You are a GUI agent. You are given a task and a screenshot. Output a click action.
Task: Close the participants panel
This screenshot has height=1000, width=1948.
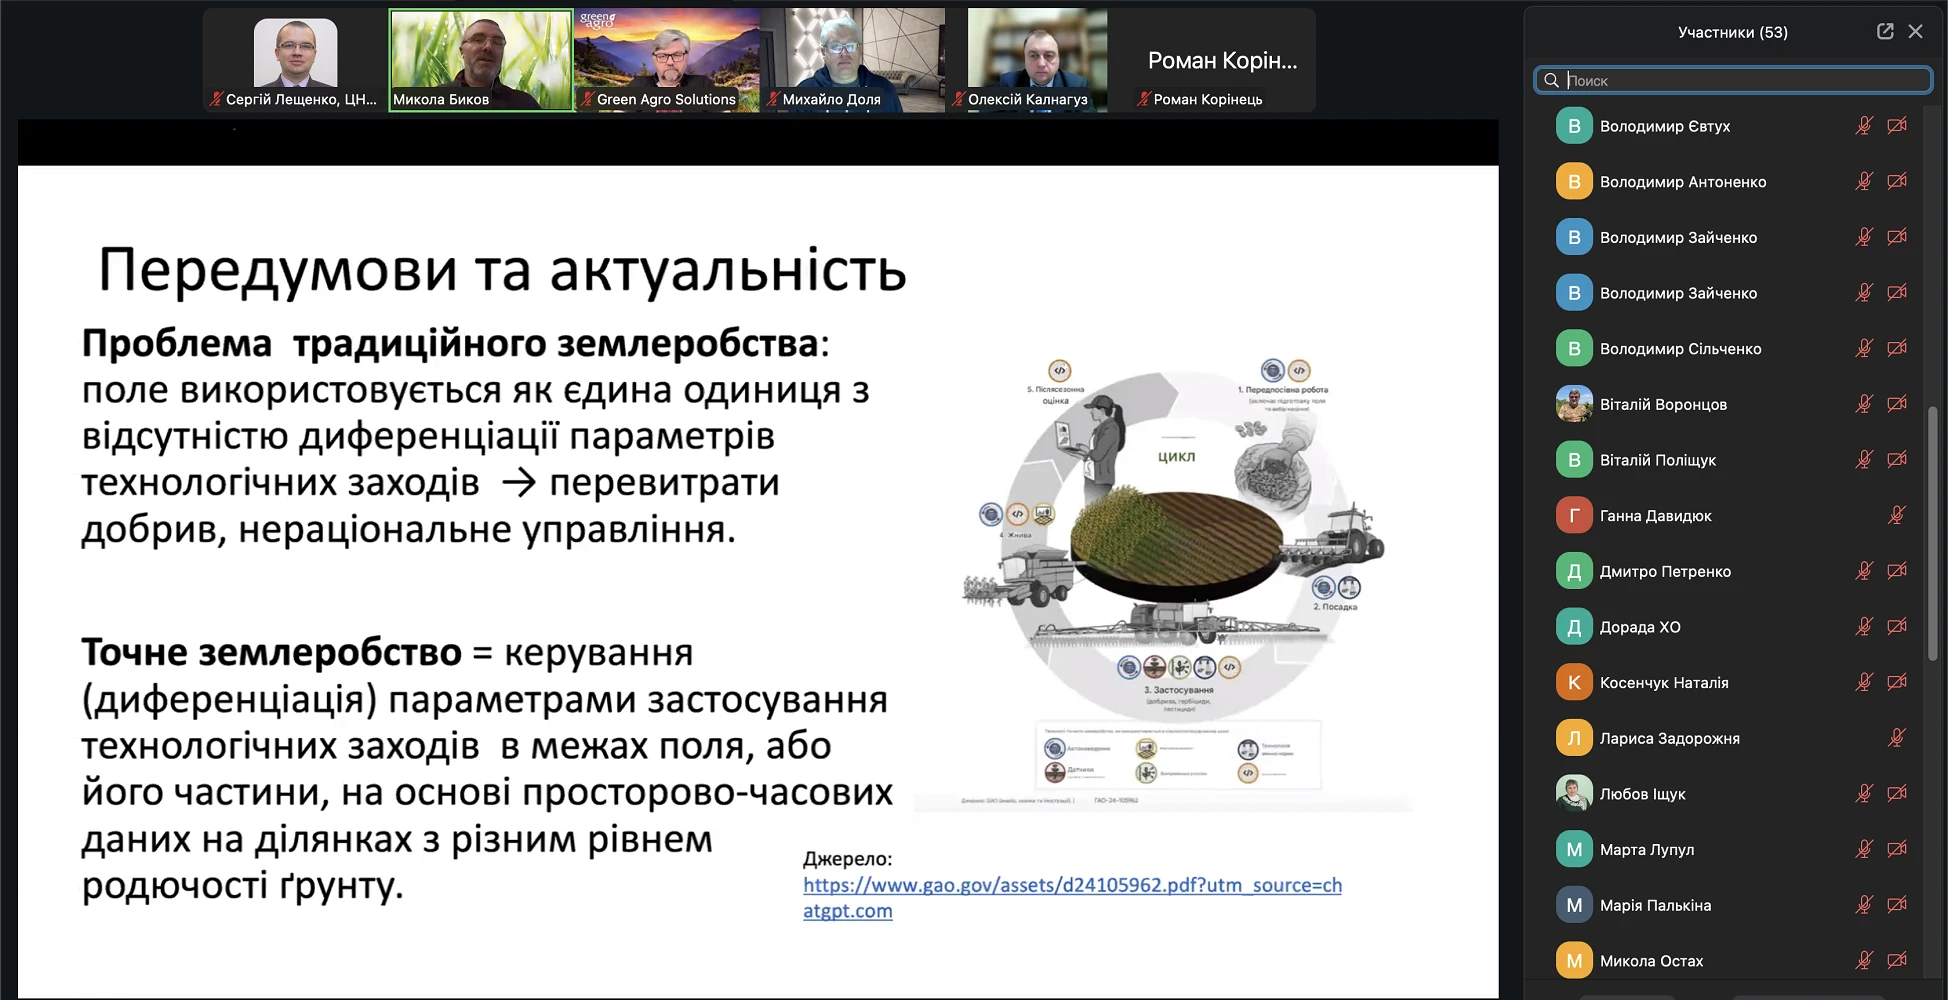tap(1915, 32)
